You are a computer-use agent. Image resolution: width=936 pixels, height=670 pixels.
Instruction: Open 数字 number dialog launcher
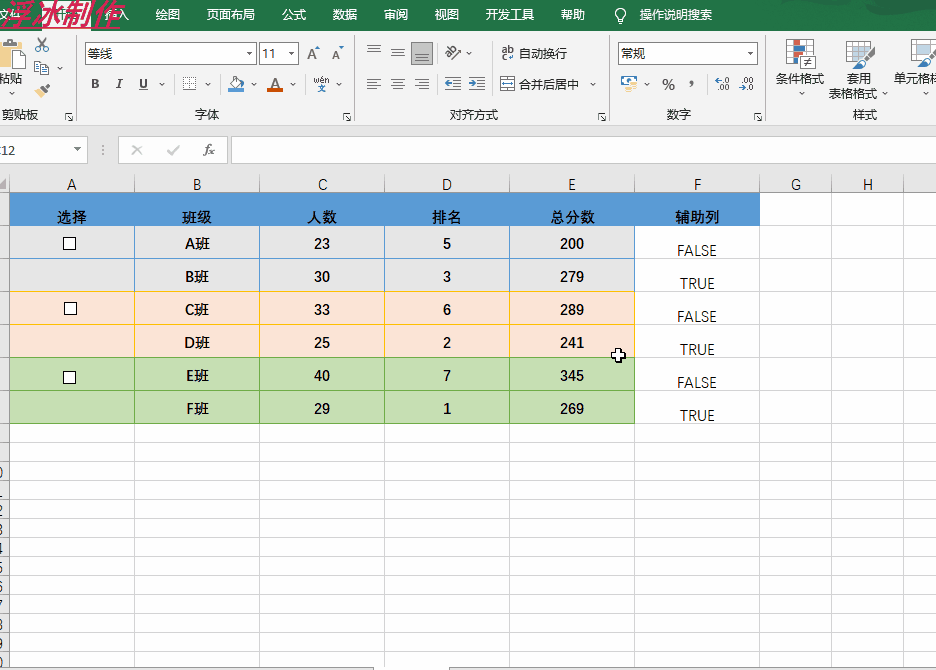tap(758, 117)
